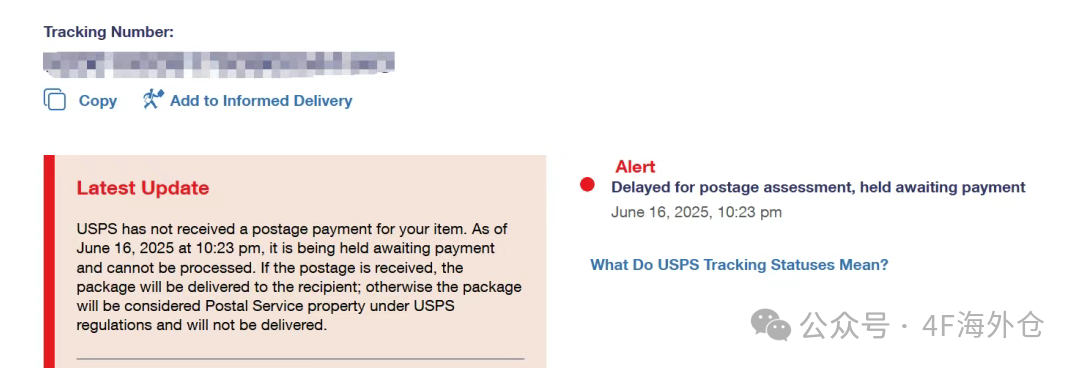Click the June 16, 2025 timestamp under Alert

point(696,212)
